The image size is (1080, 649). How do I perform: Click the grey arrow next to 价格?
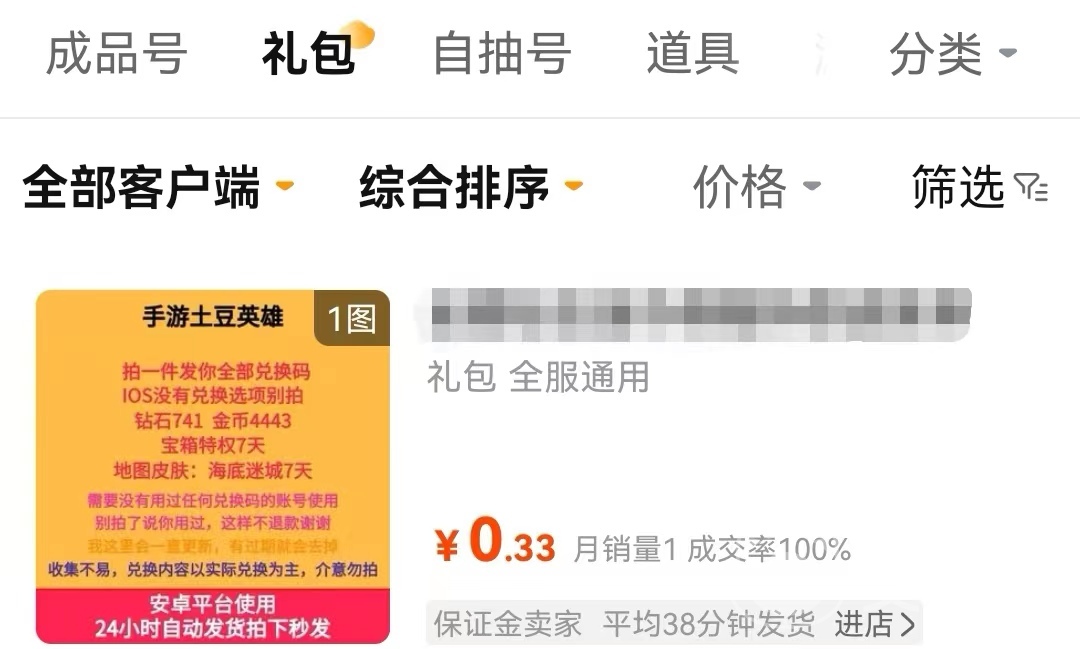812,185
